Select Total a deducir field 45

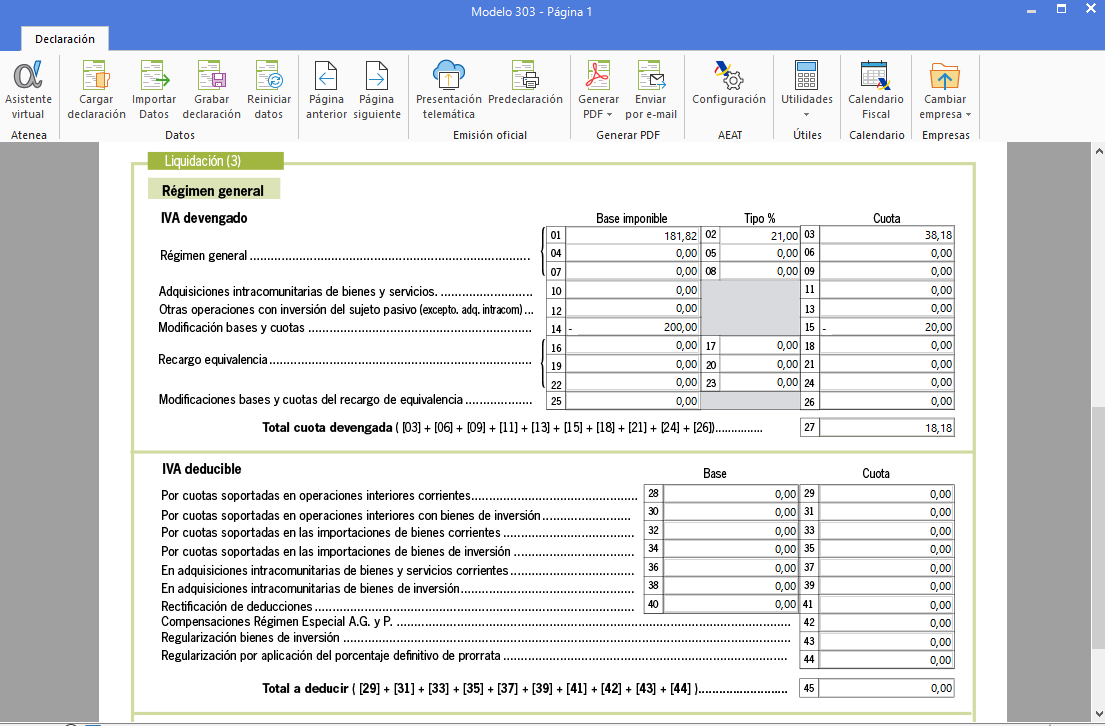(x=887, y=688)
